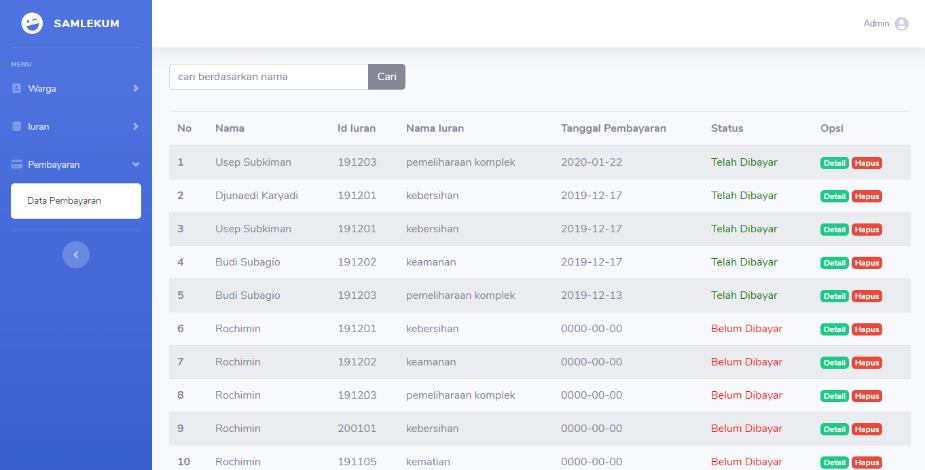Open Detail for row 4 Budi Subagio

click(x=834, y=263)
